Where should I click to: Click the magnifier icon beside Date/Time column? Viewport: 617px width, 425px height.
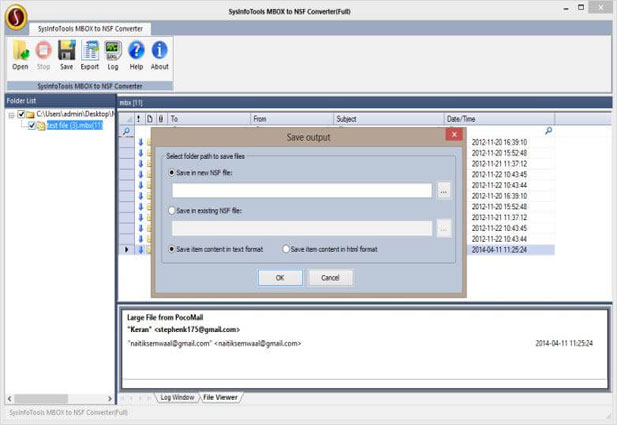548,131
